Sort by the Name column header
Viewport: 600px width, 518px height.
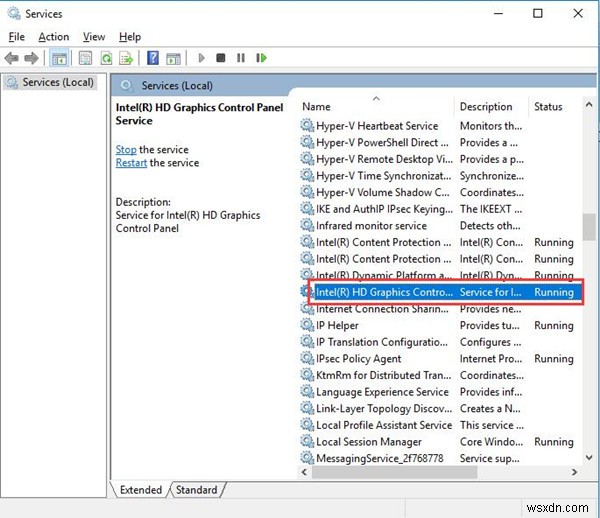click(x=377, y=106)
